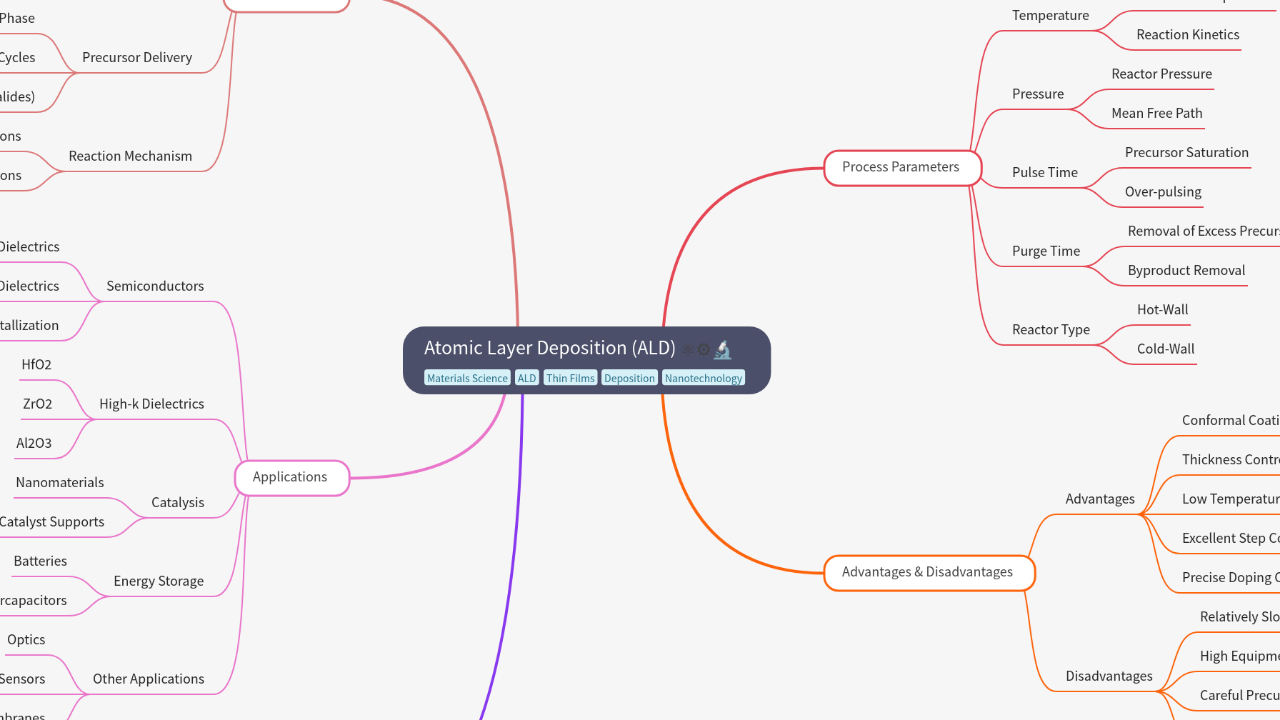Viewport: 1280px width, 720px height.
Task: Click the Temperature branch
Action: pyautogui.click(x=1050, y=15)
